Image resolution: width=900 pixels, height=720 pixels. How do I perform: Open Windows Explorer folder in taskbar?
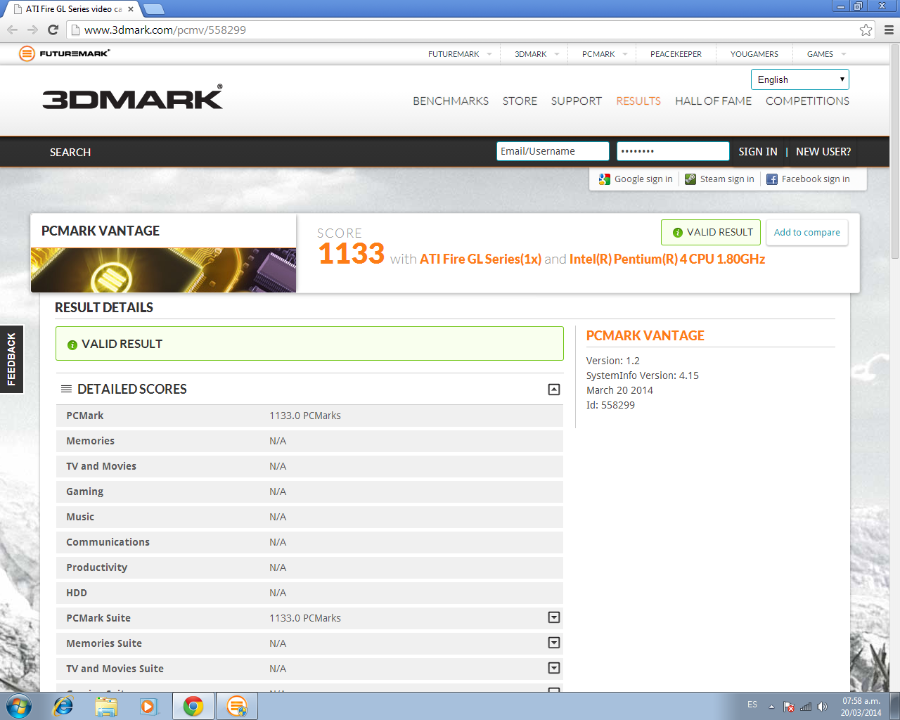(x=106, y=706)
